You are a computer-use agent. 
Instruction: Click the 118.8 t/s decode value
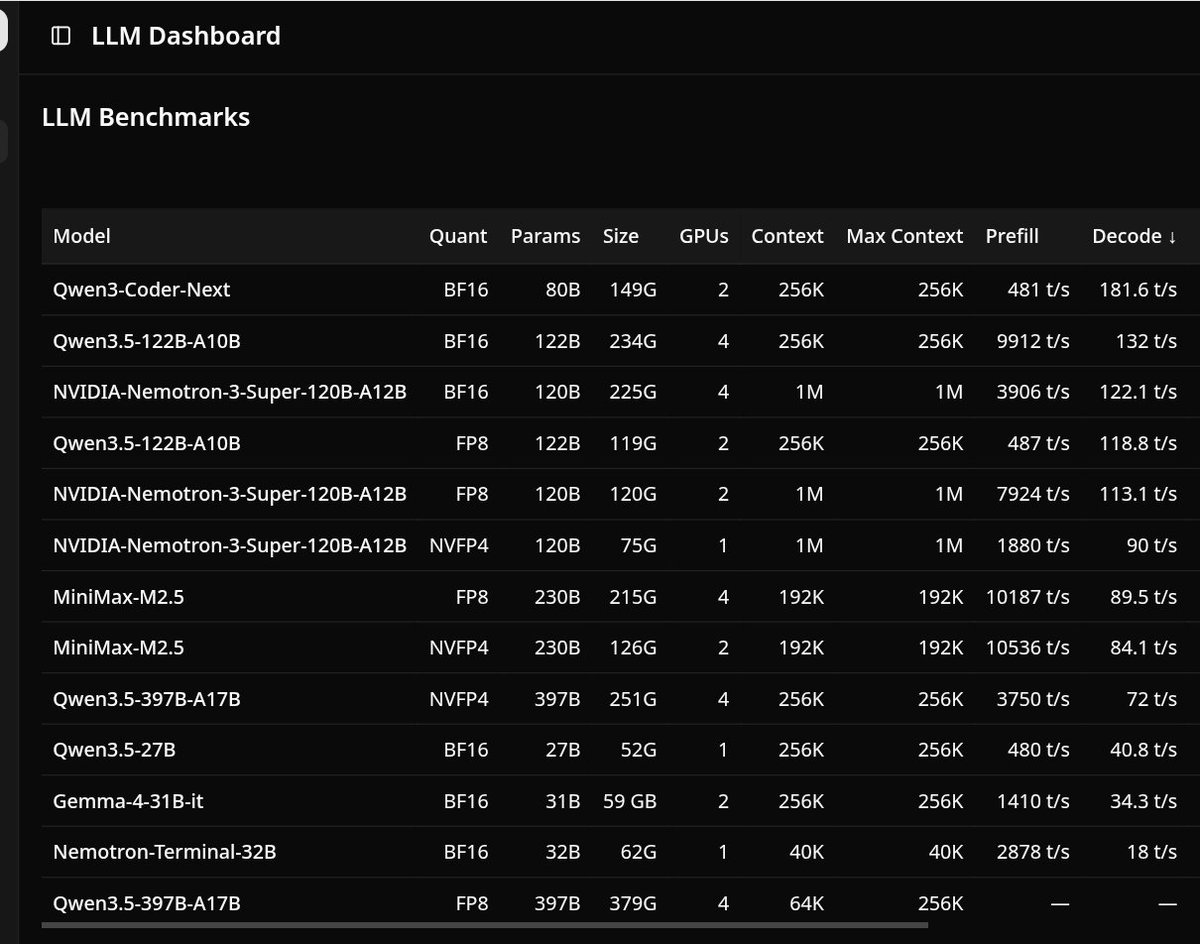click(1138, 443)
